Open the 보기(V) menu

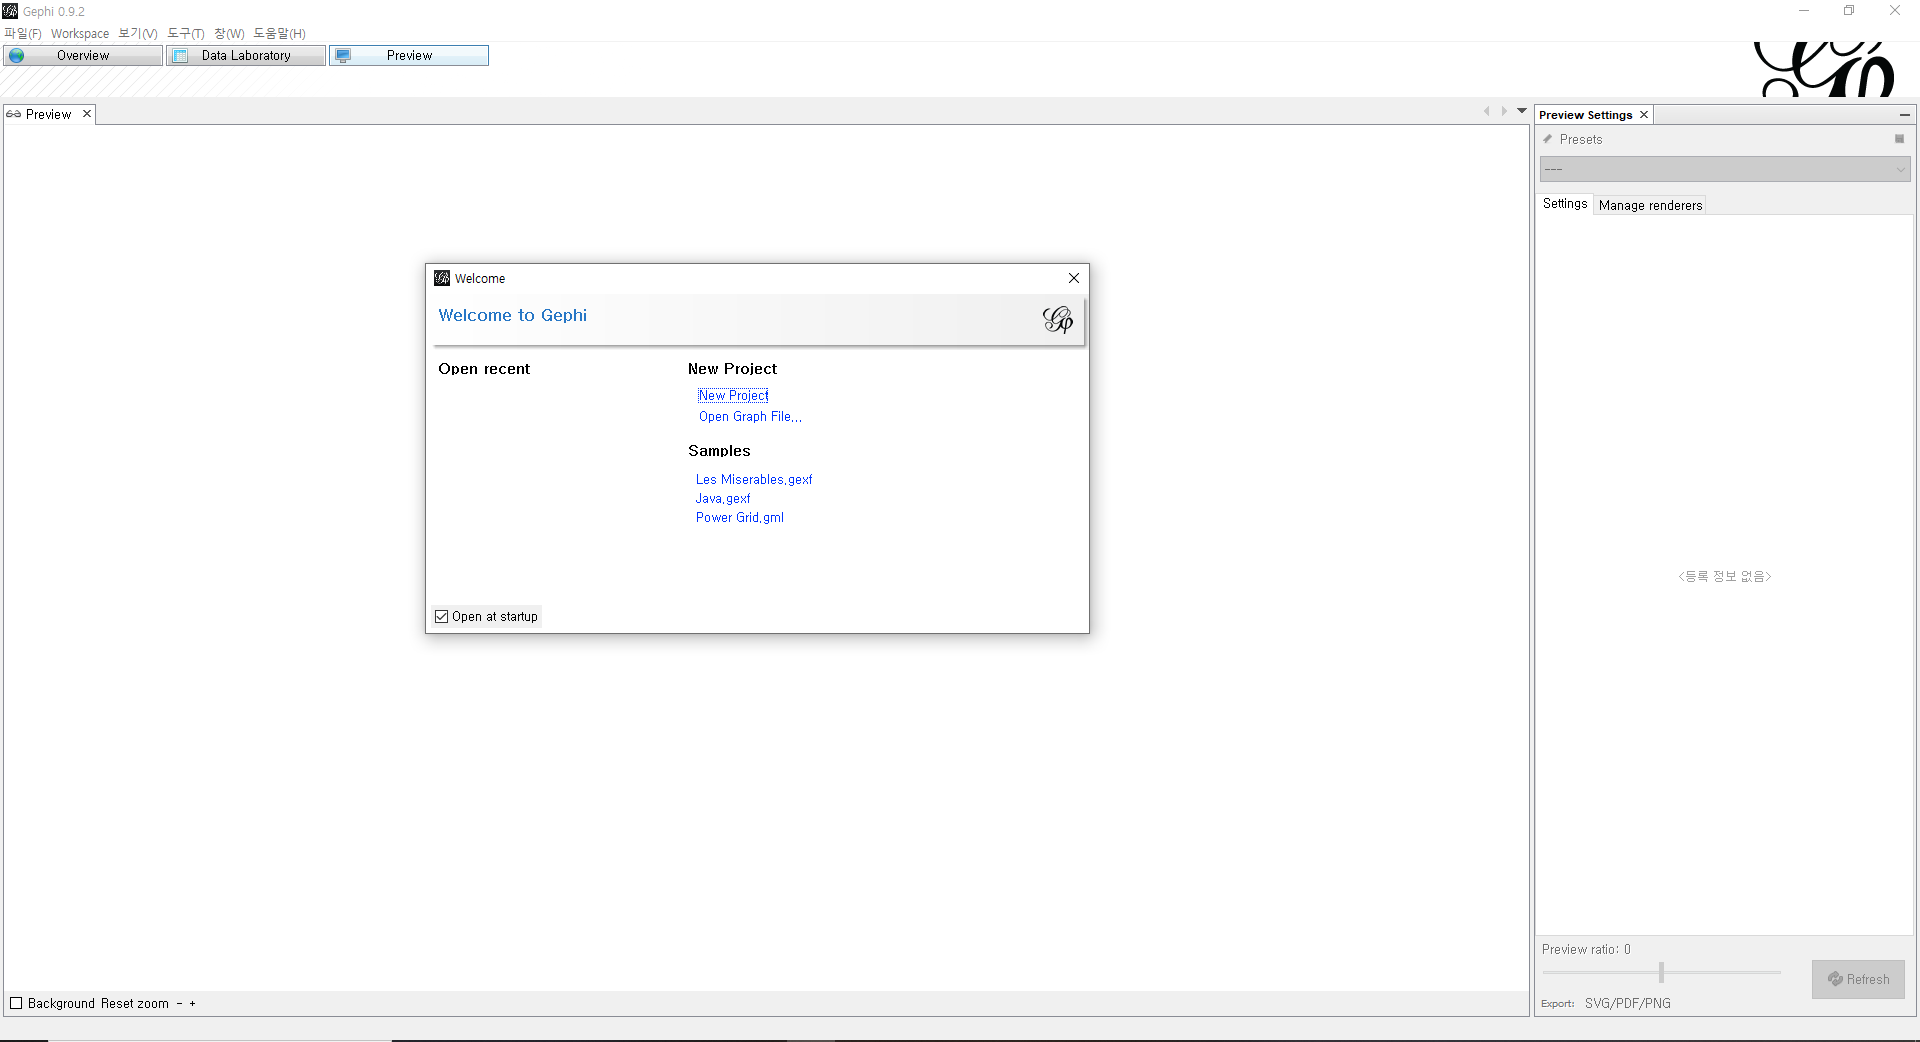point(138,33)
